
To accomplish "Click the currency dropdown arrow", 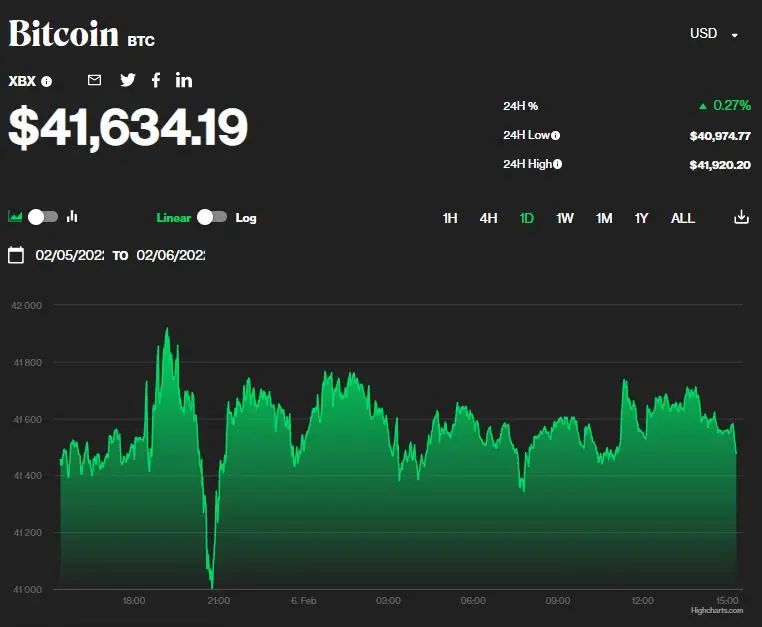I will point(735,35).
